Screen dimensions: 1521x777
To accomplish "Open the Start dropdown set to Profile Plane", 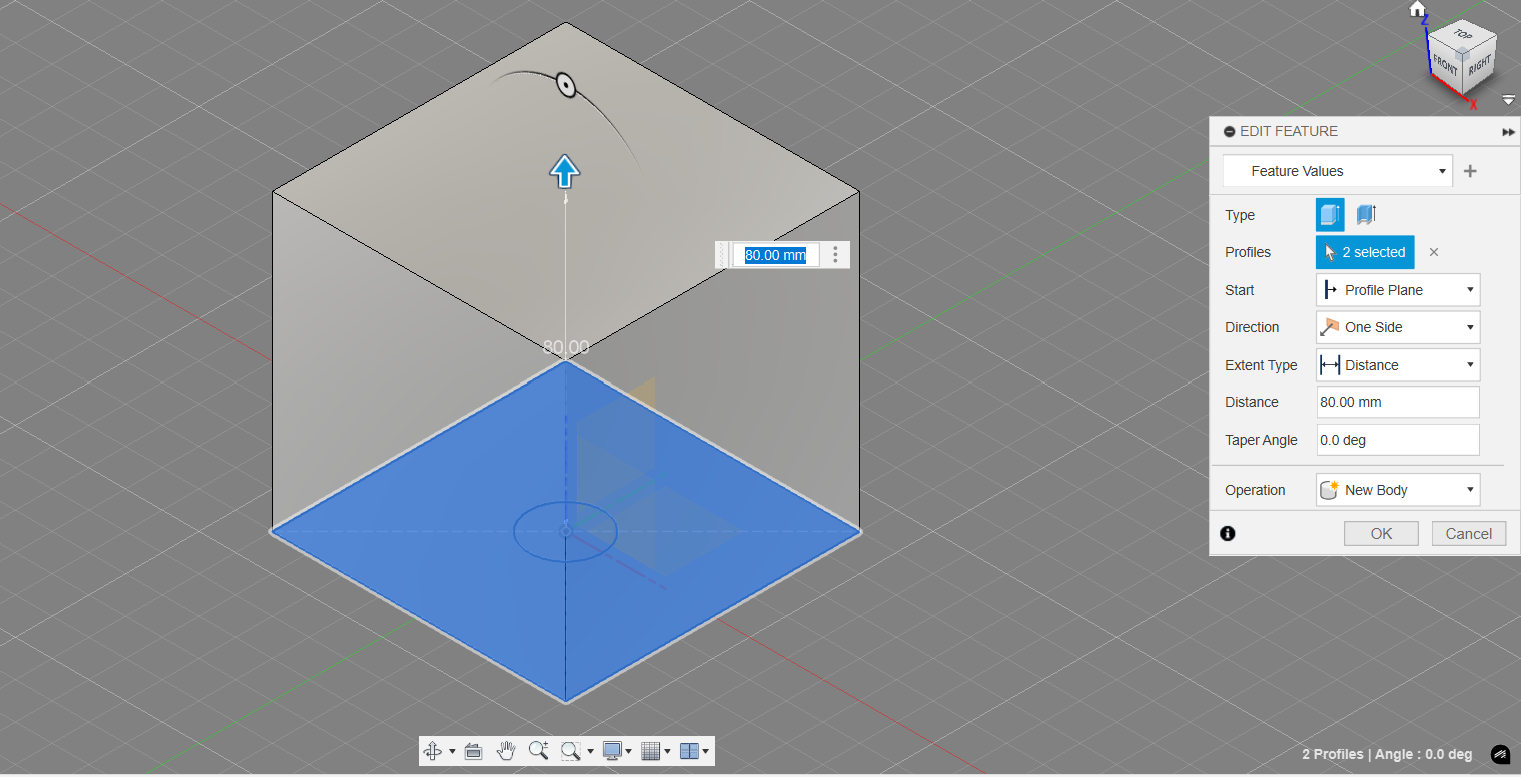I will pos(1398,290).
